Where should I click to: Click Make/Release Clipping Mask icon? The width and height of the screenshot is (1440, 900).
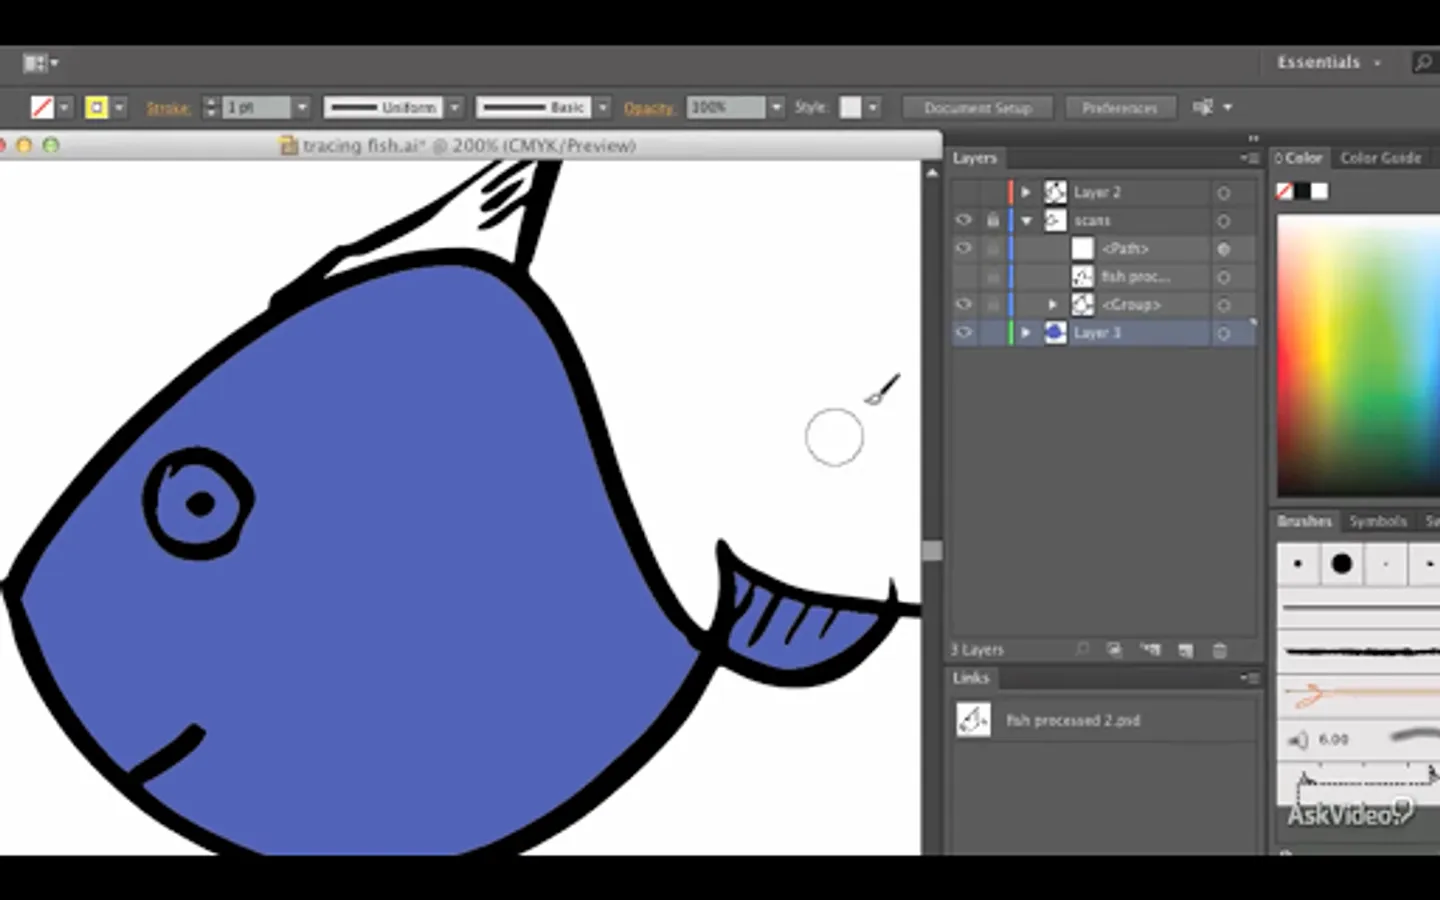click(1115, 650)
